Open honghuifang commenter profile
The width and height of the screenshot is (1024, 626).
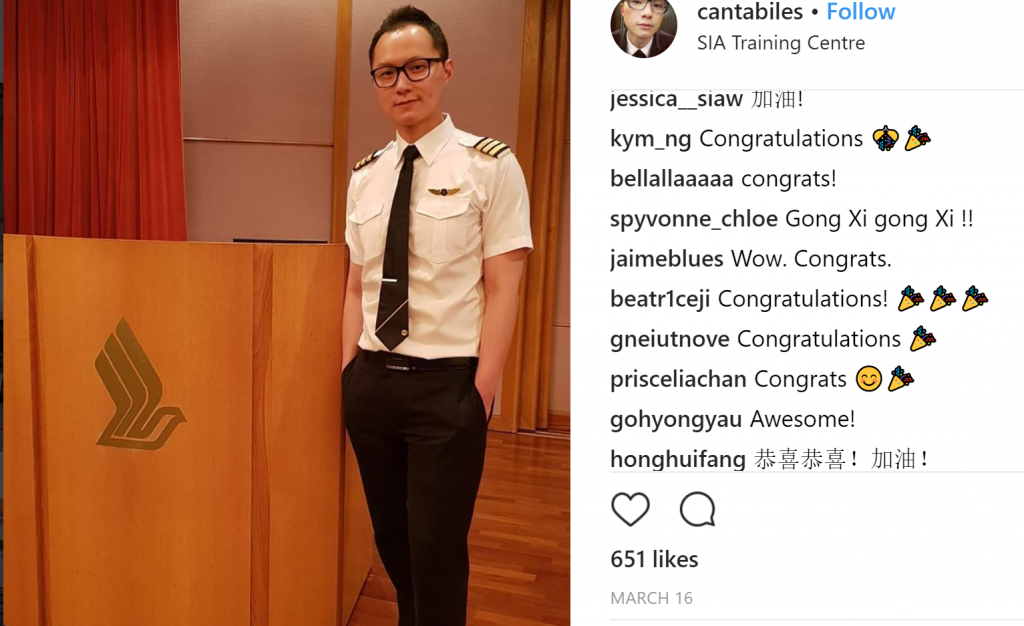677,460
